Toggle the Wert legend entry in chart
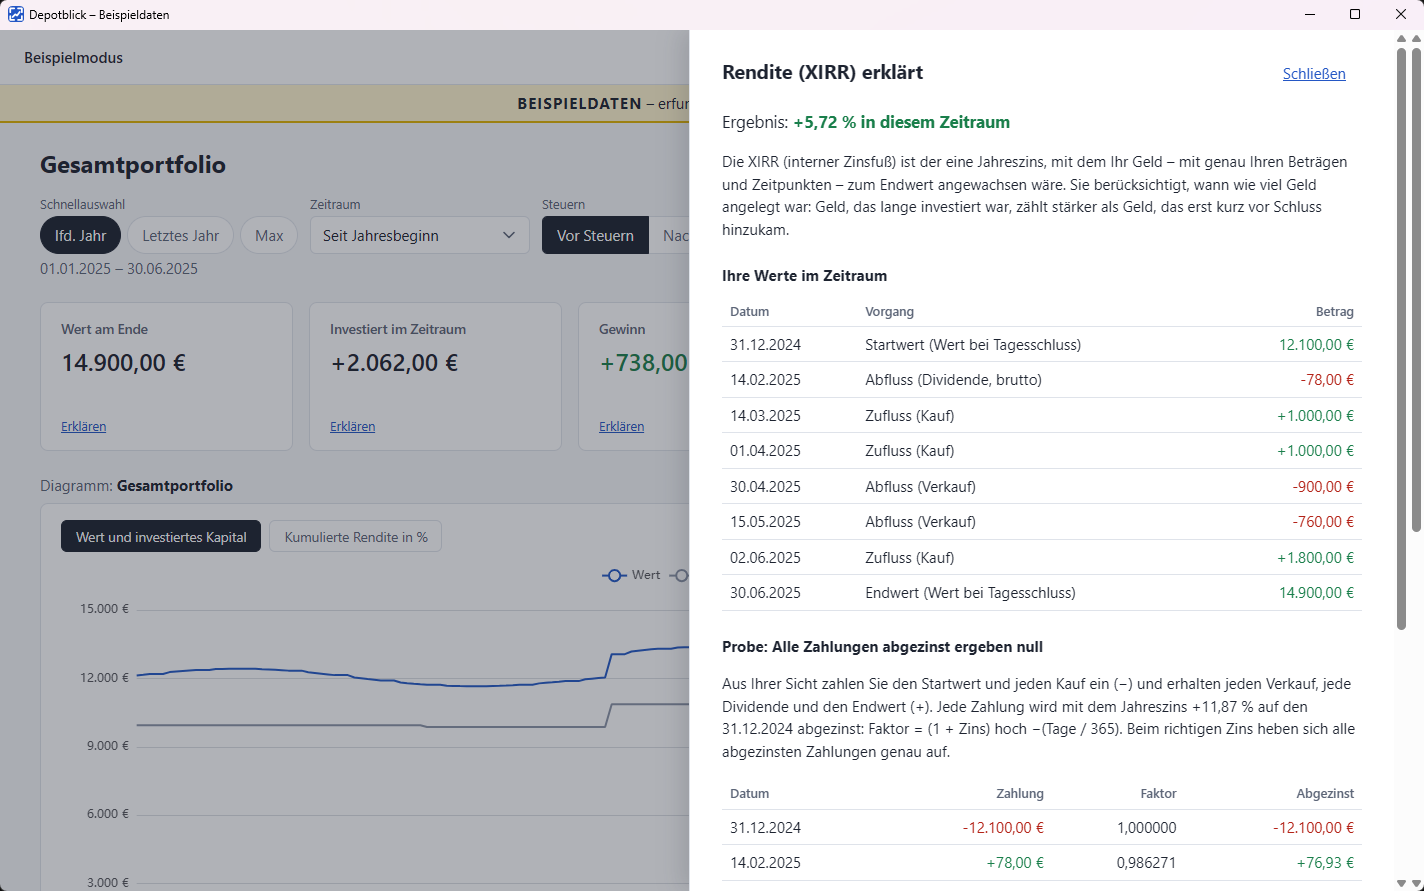1424x891 pixels. pyautogui.click(x=631, y=575)
